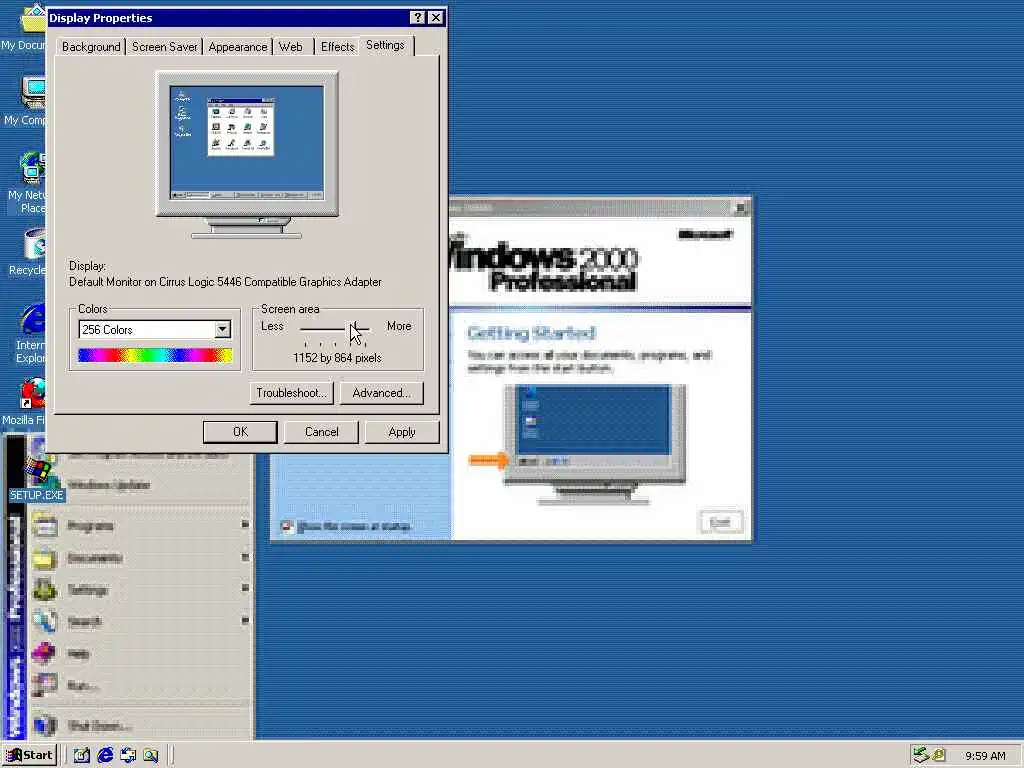The image size is (1024, 768).
Task: Select the My Network Places desktop icon
Action: coord(28,183)
